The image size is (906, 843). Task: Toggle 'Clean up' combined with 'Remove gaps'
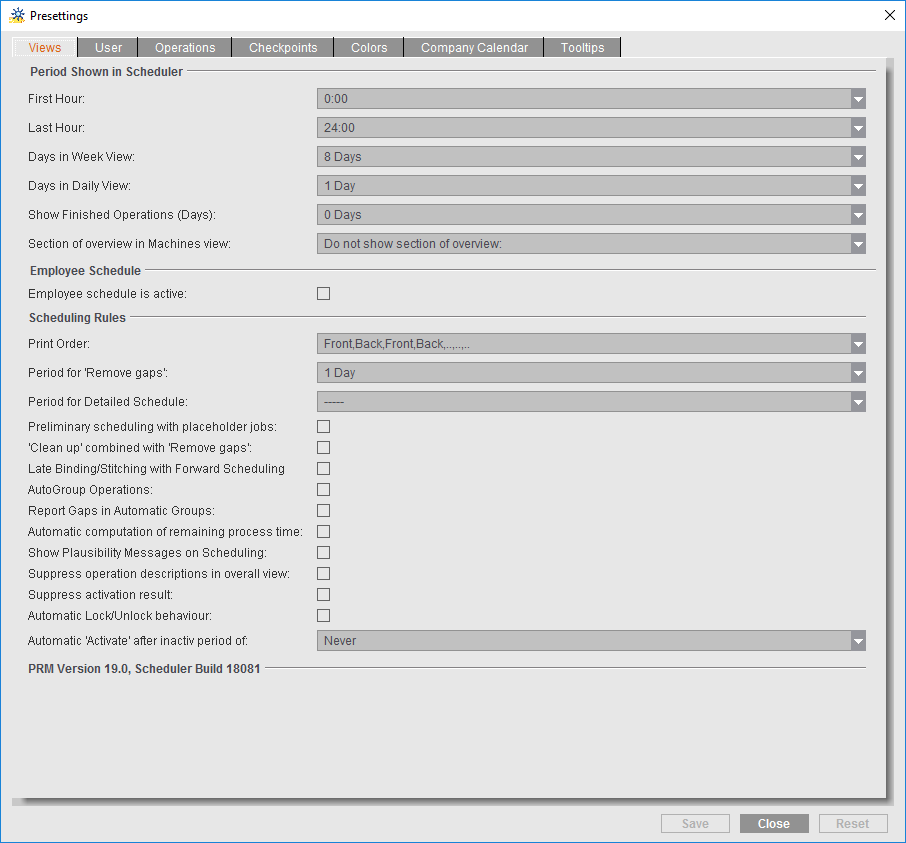pos(324,448)
